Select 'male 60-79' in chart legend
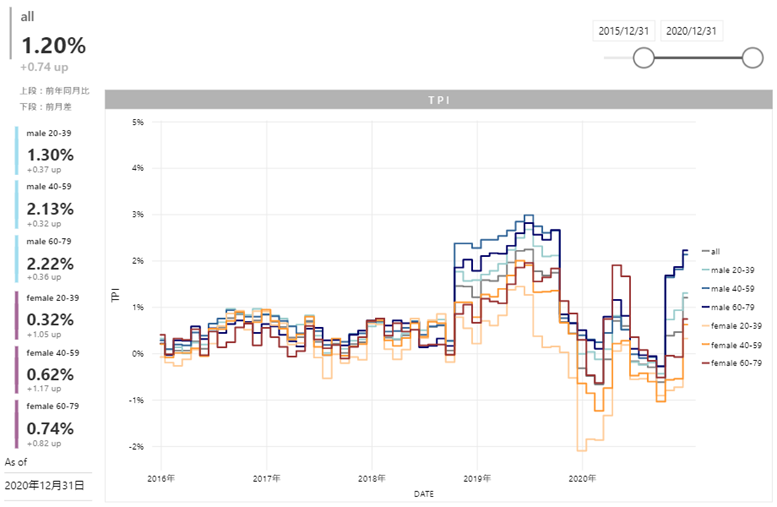This screenshot has width=777, height=507. [x=734, y=307]
